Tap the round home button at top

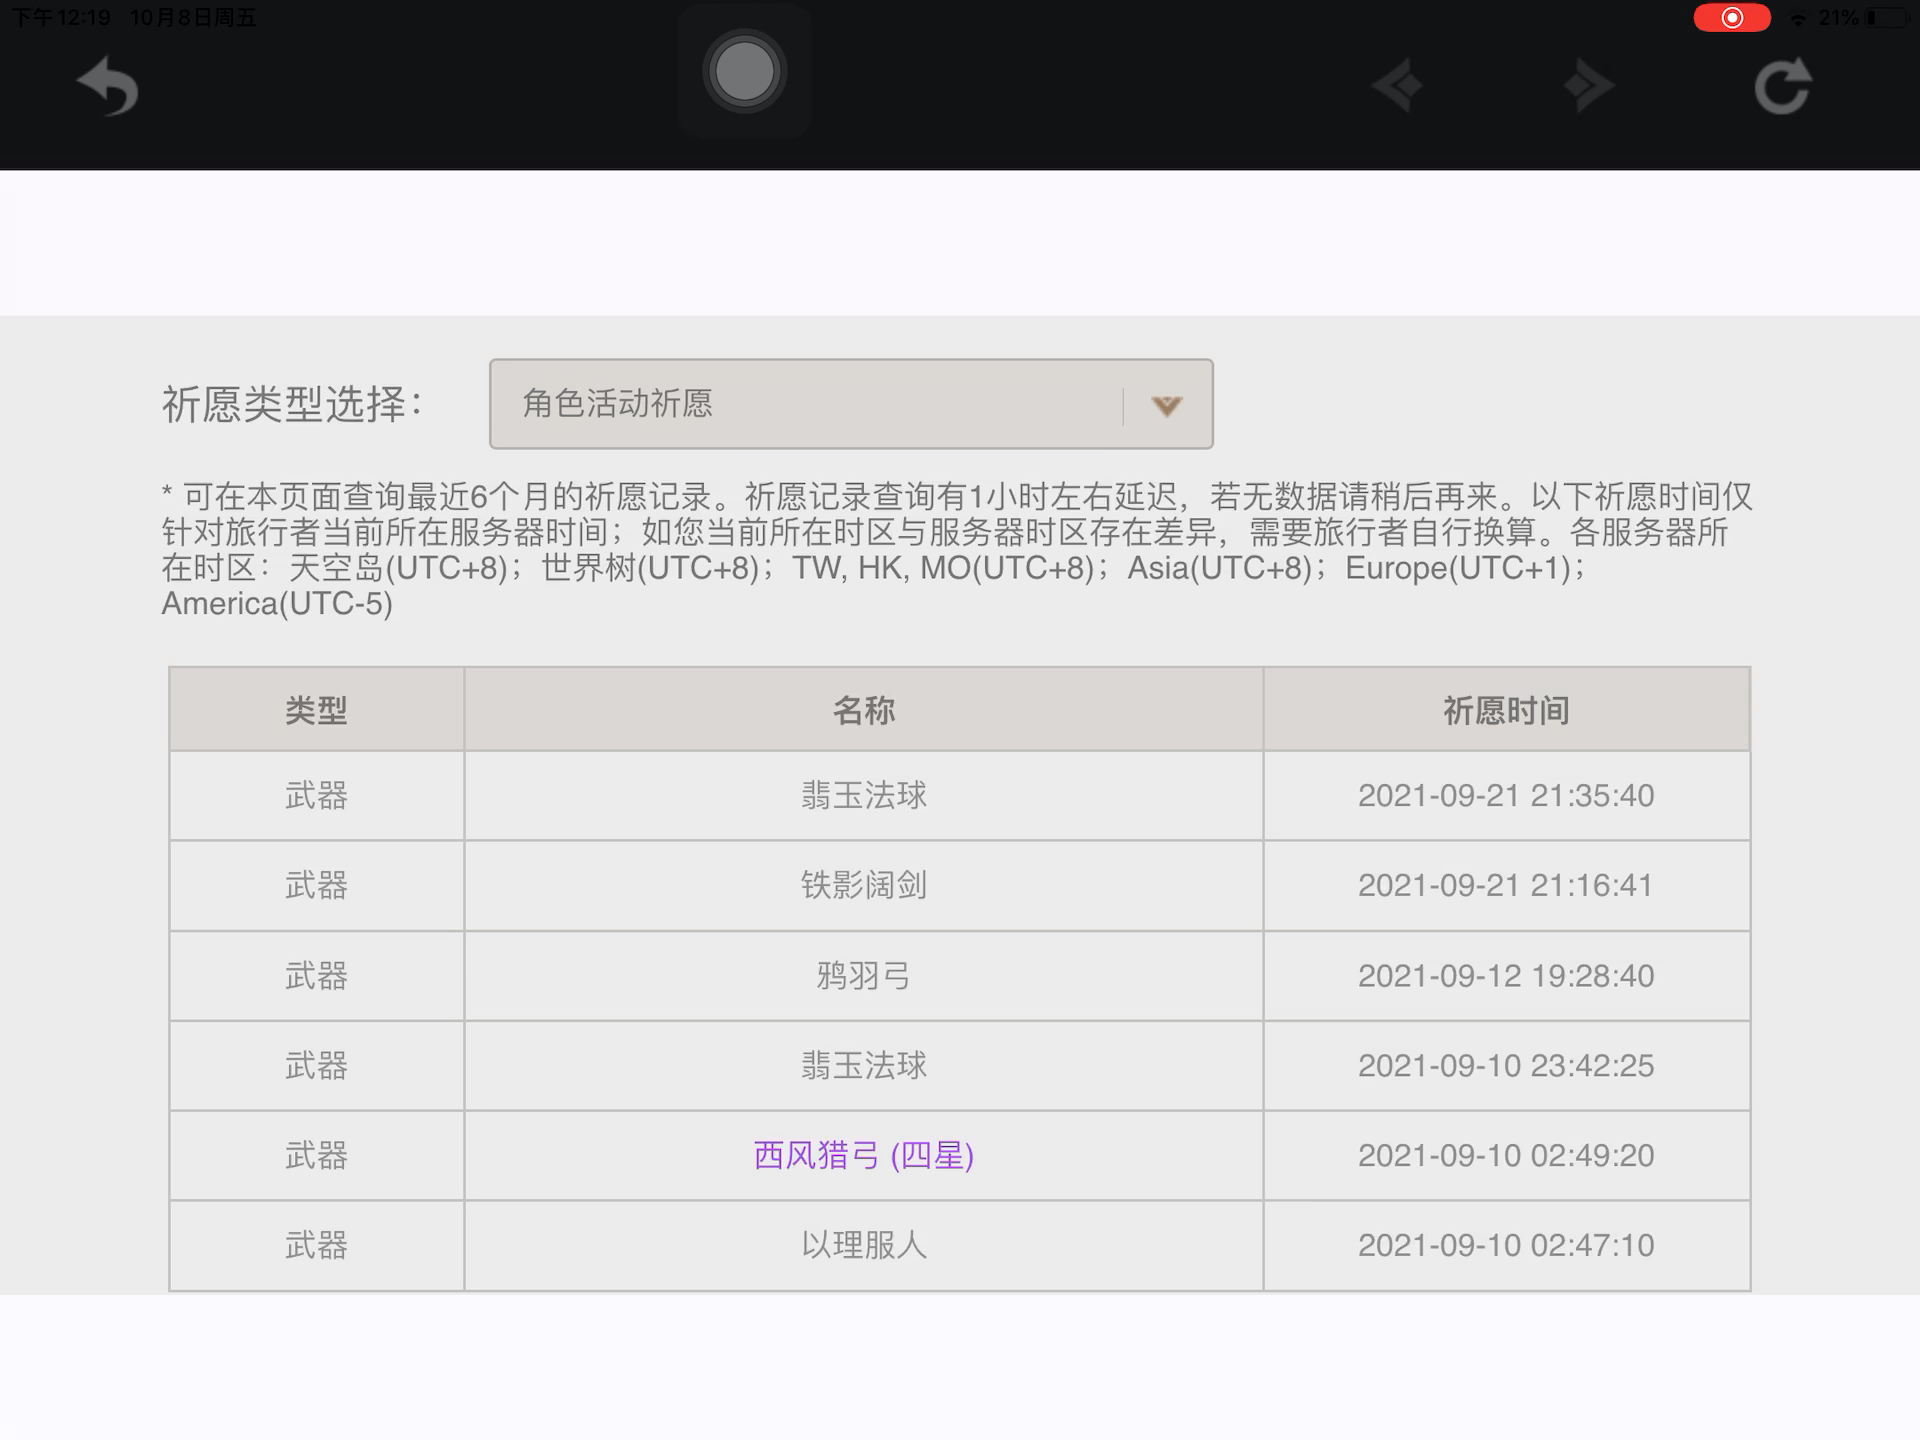[744, 71]
